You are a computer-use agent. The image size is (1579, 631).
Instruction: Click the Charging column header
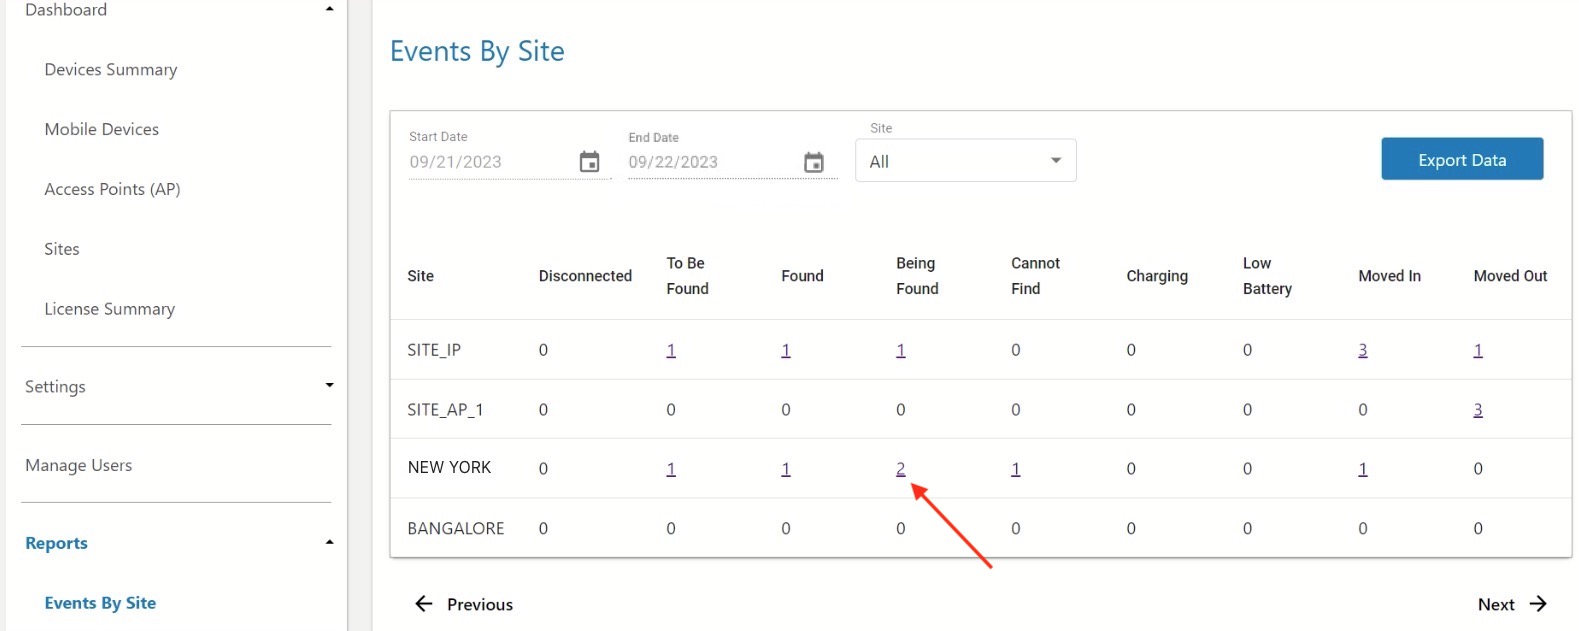[1157, 276]
